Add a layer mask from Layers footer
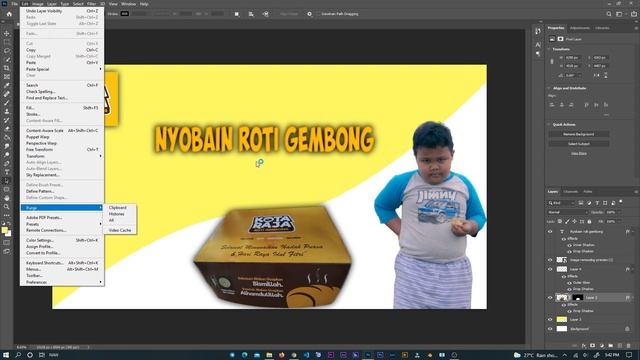Viewport: 640px width, 360px height. [592, 346]
